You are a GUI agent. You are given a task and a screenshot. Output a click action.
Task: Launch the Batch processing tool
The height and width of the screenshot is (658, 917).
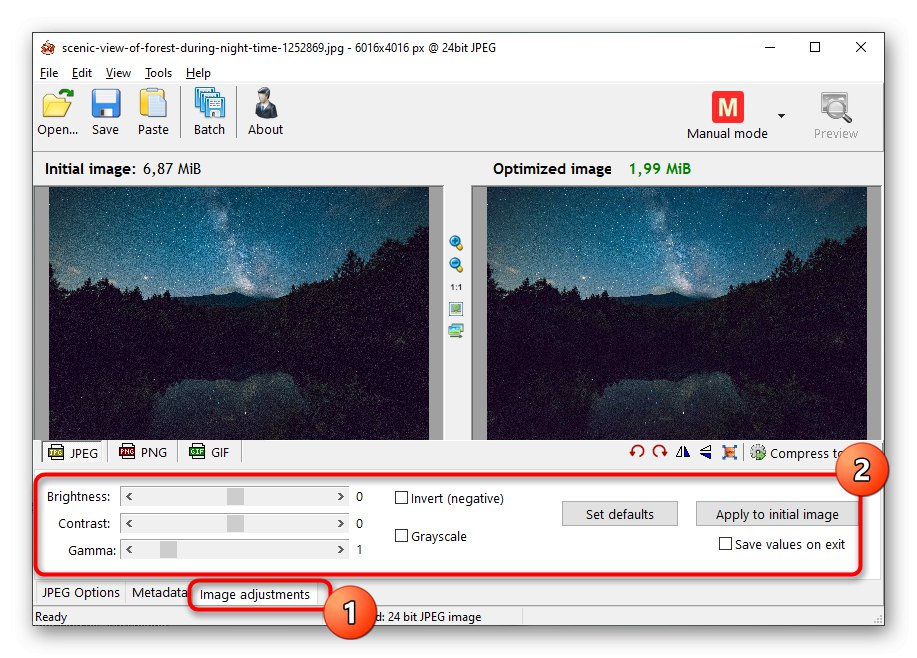tap(209, 112)
